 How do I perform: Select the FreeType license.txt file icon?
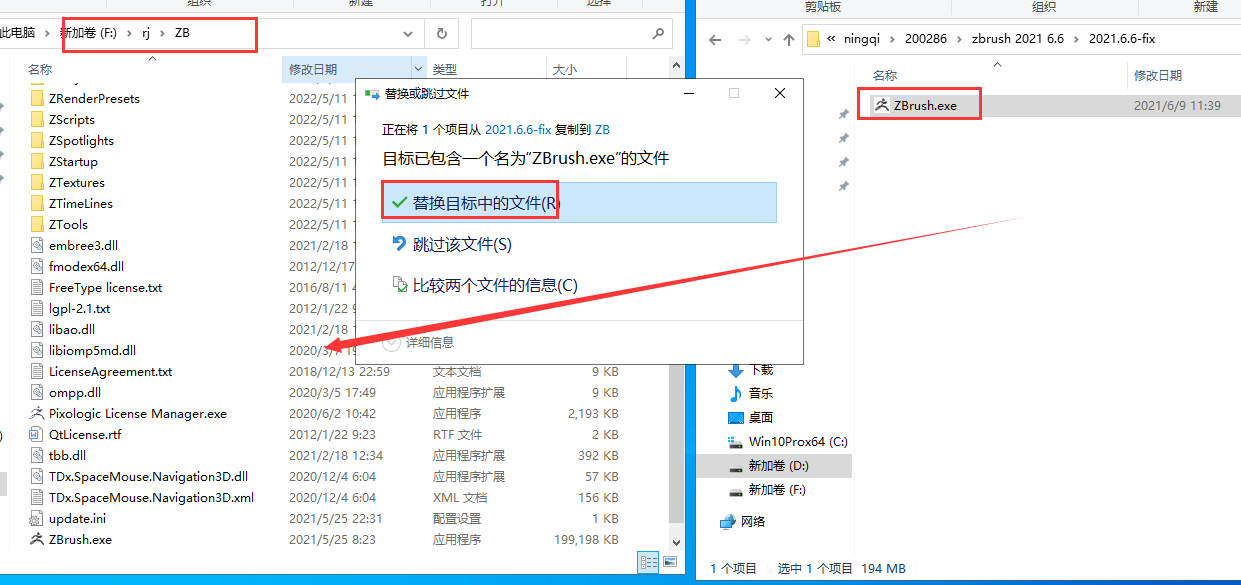38,287
